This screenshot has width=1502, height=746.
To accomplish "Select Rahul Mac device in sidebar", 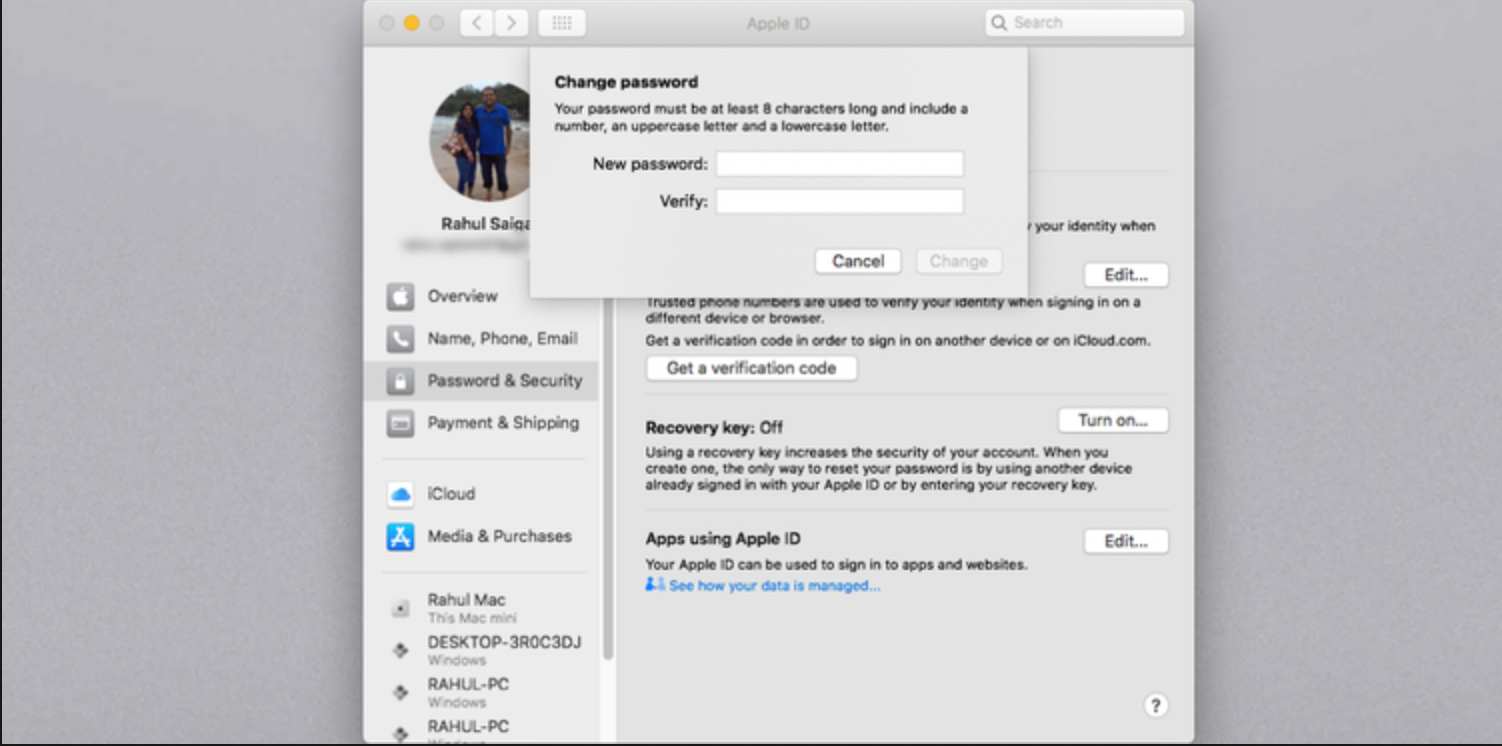I will coord(466,607).
